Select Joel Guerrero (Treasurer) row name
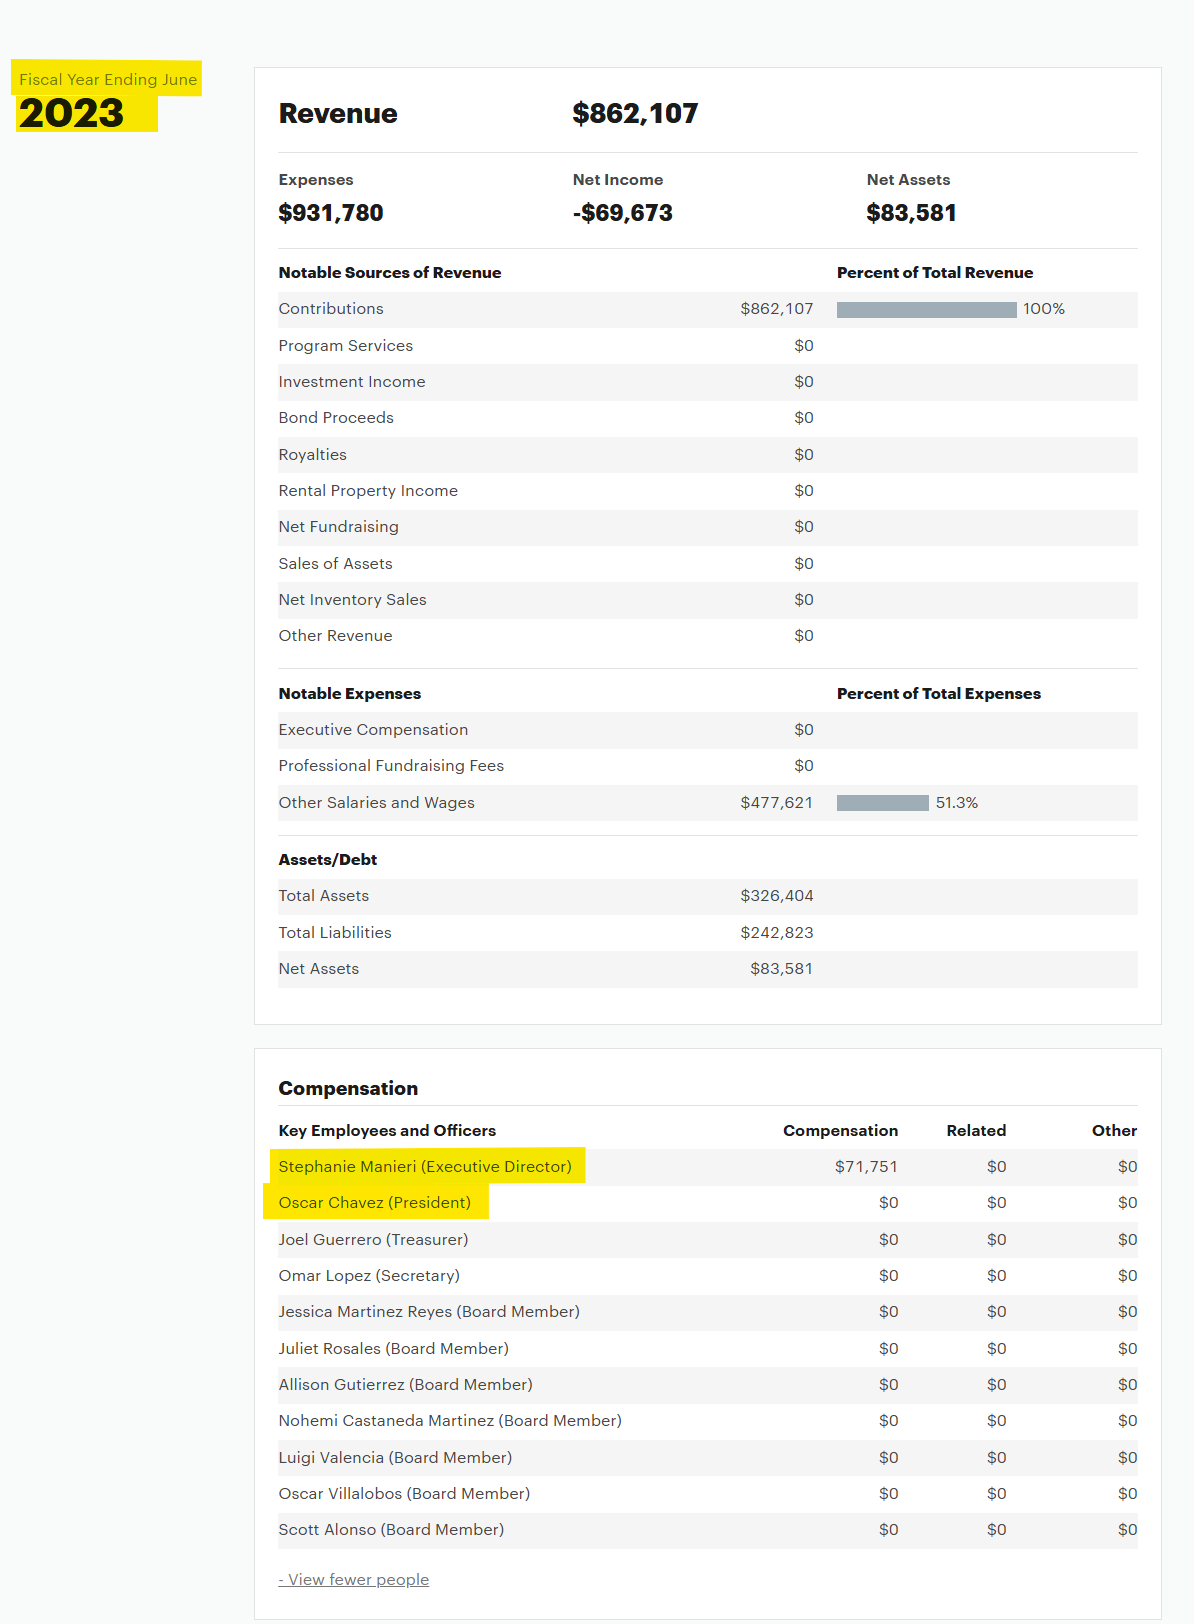 (373, 1239)
